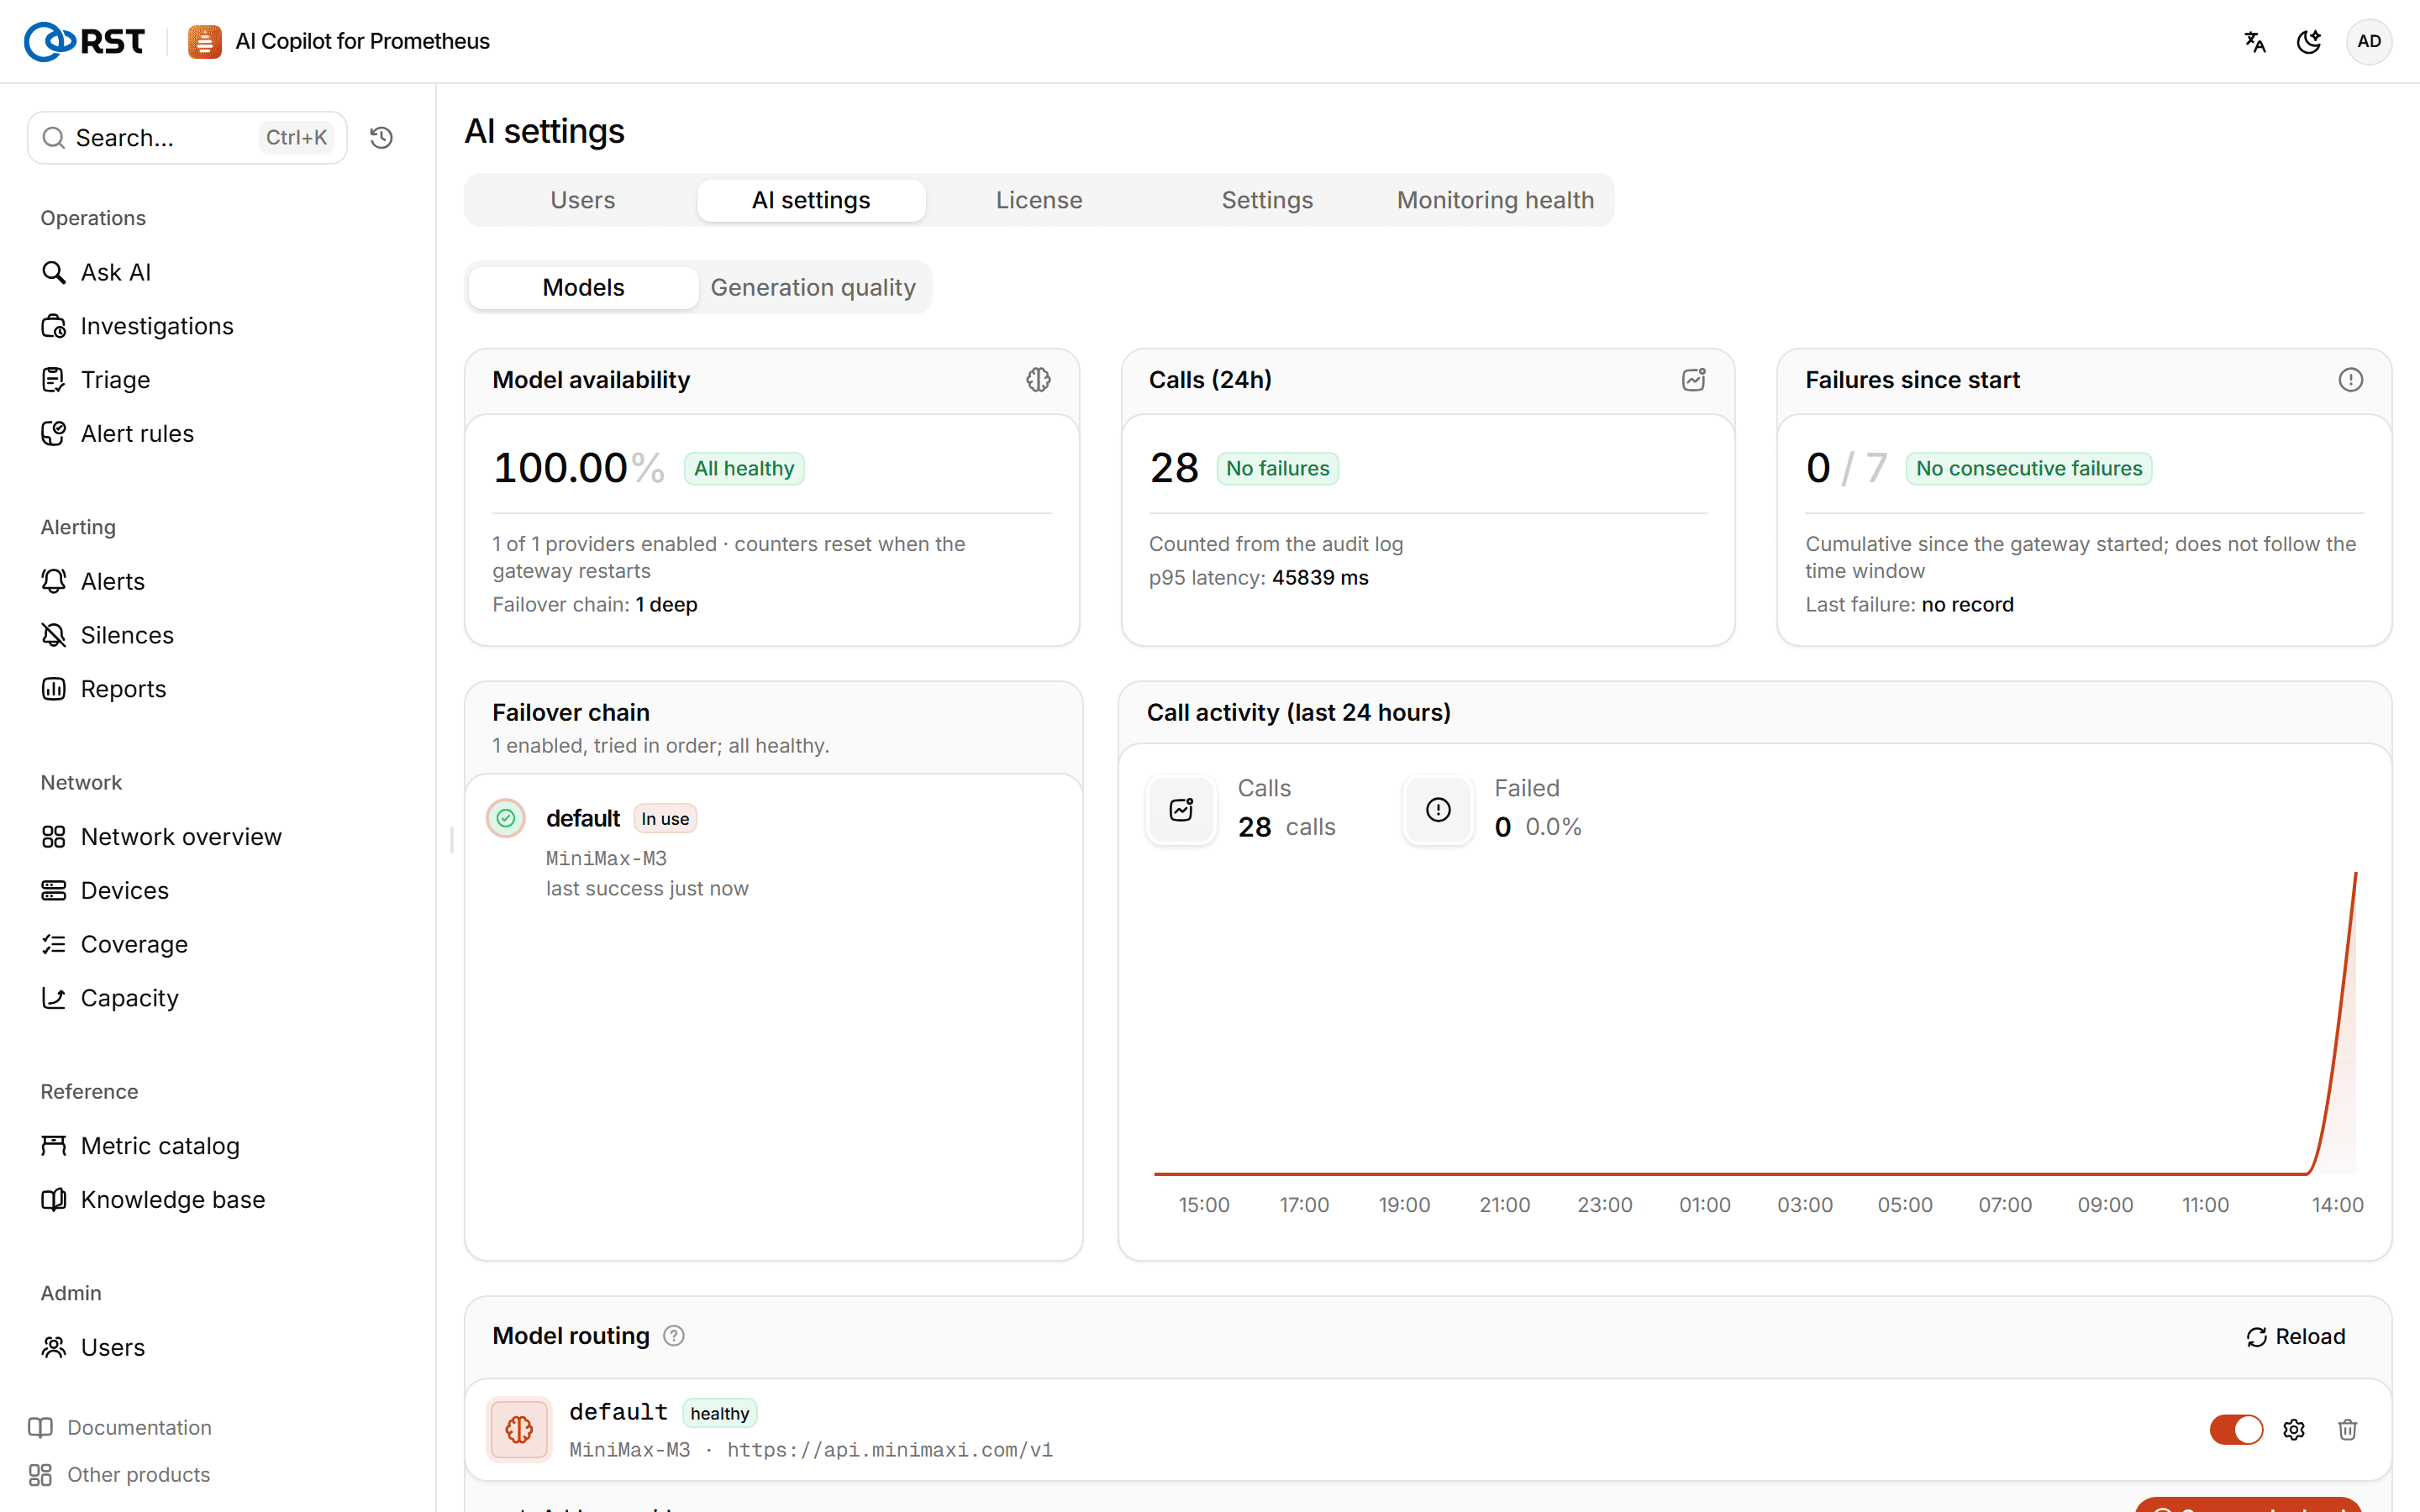Click the 'All healthy' status badge
Screen dimensions: 2420x1512
(x=744, y=468)
